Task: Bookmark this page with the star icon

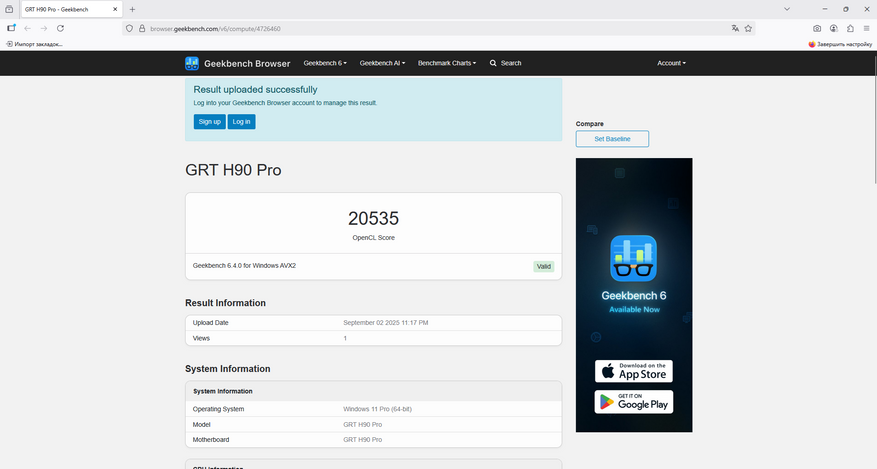Action: tap(748, 28)
